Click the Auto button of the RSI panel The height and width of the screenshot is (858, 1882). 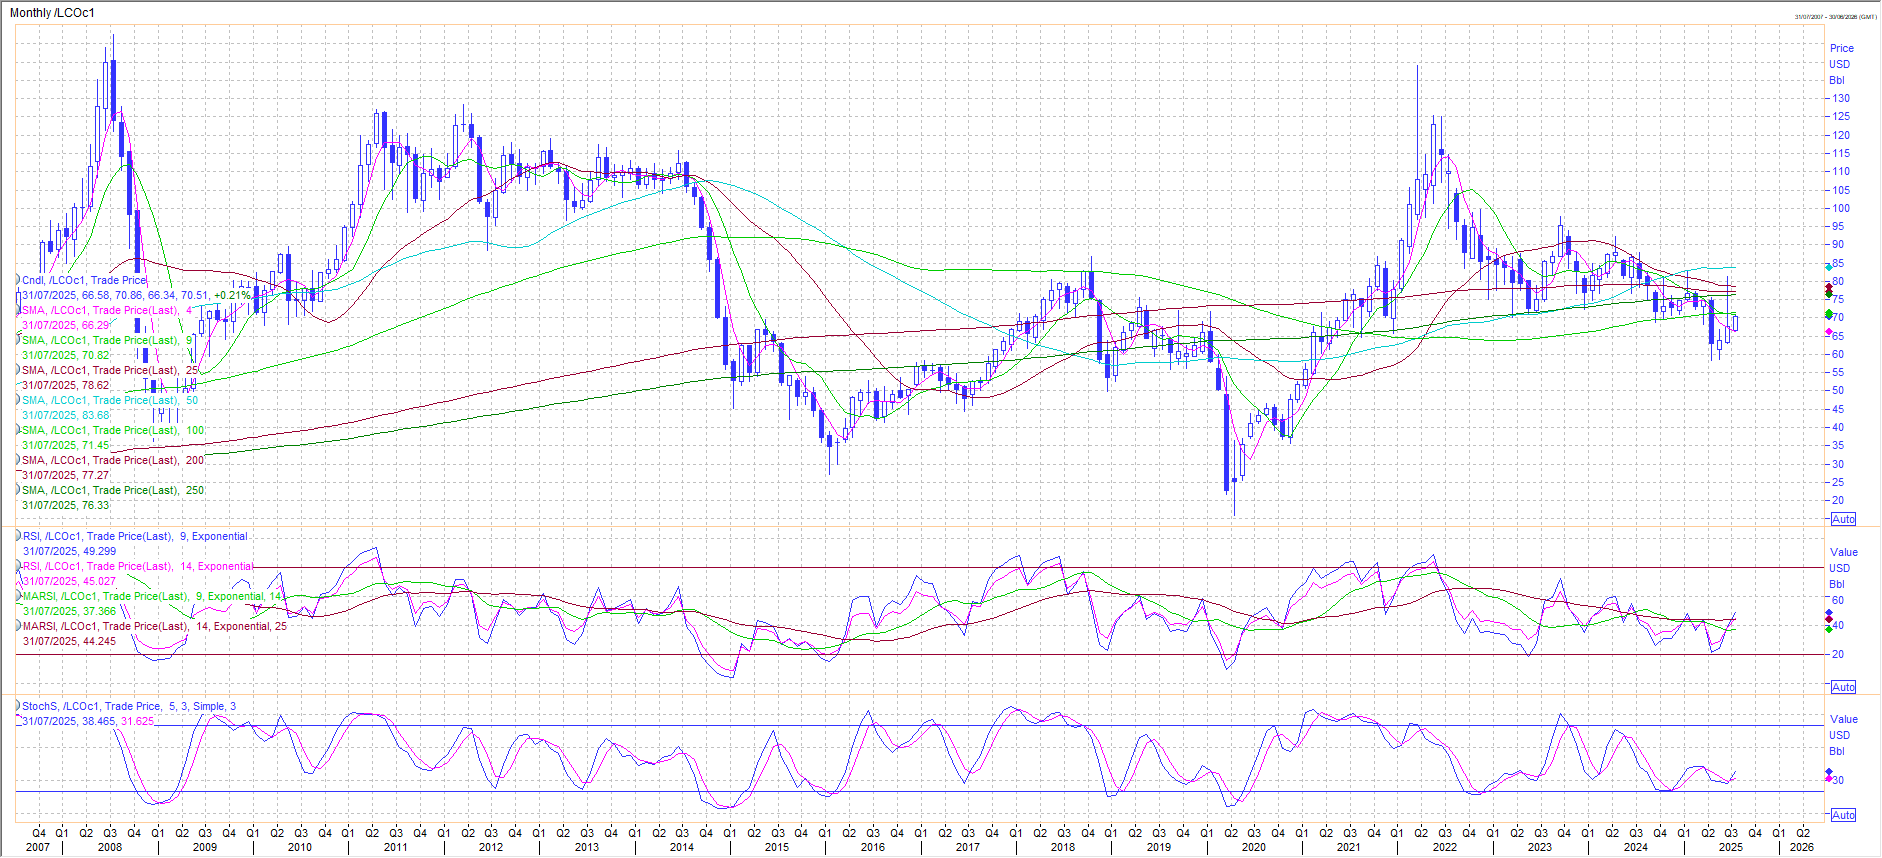click(1843, 687)
